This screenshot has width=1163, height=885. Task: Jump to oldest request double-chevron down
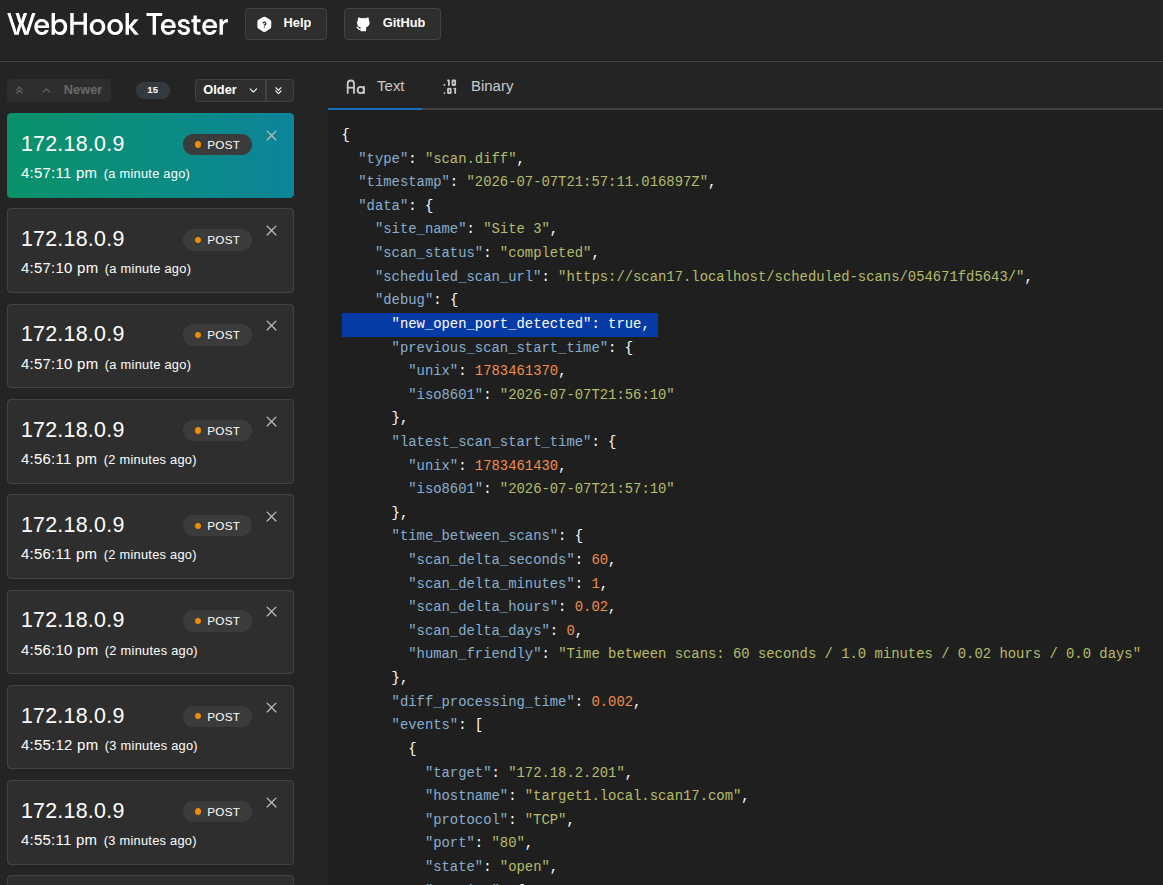pyautogui.click(x=279, y=90)
